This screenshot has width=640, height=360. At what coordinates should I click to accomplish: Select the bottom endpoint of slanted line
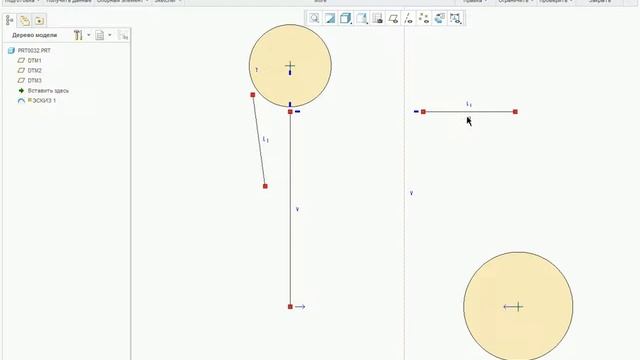pos(265,186)
